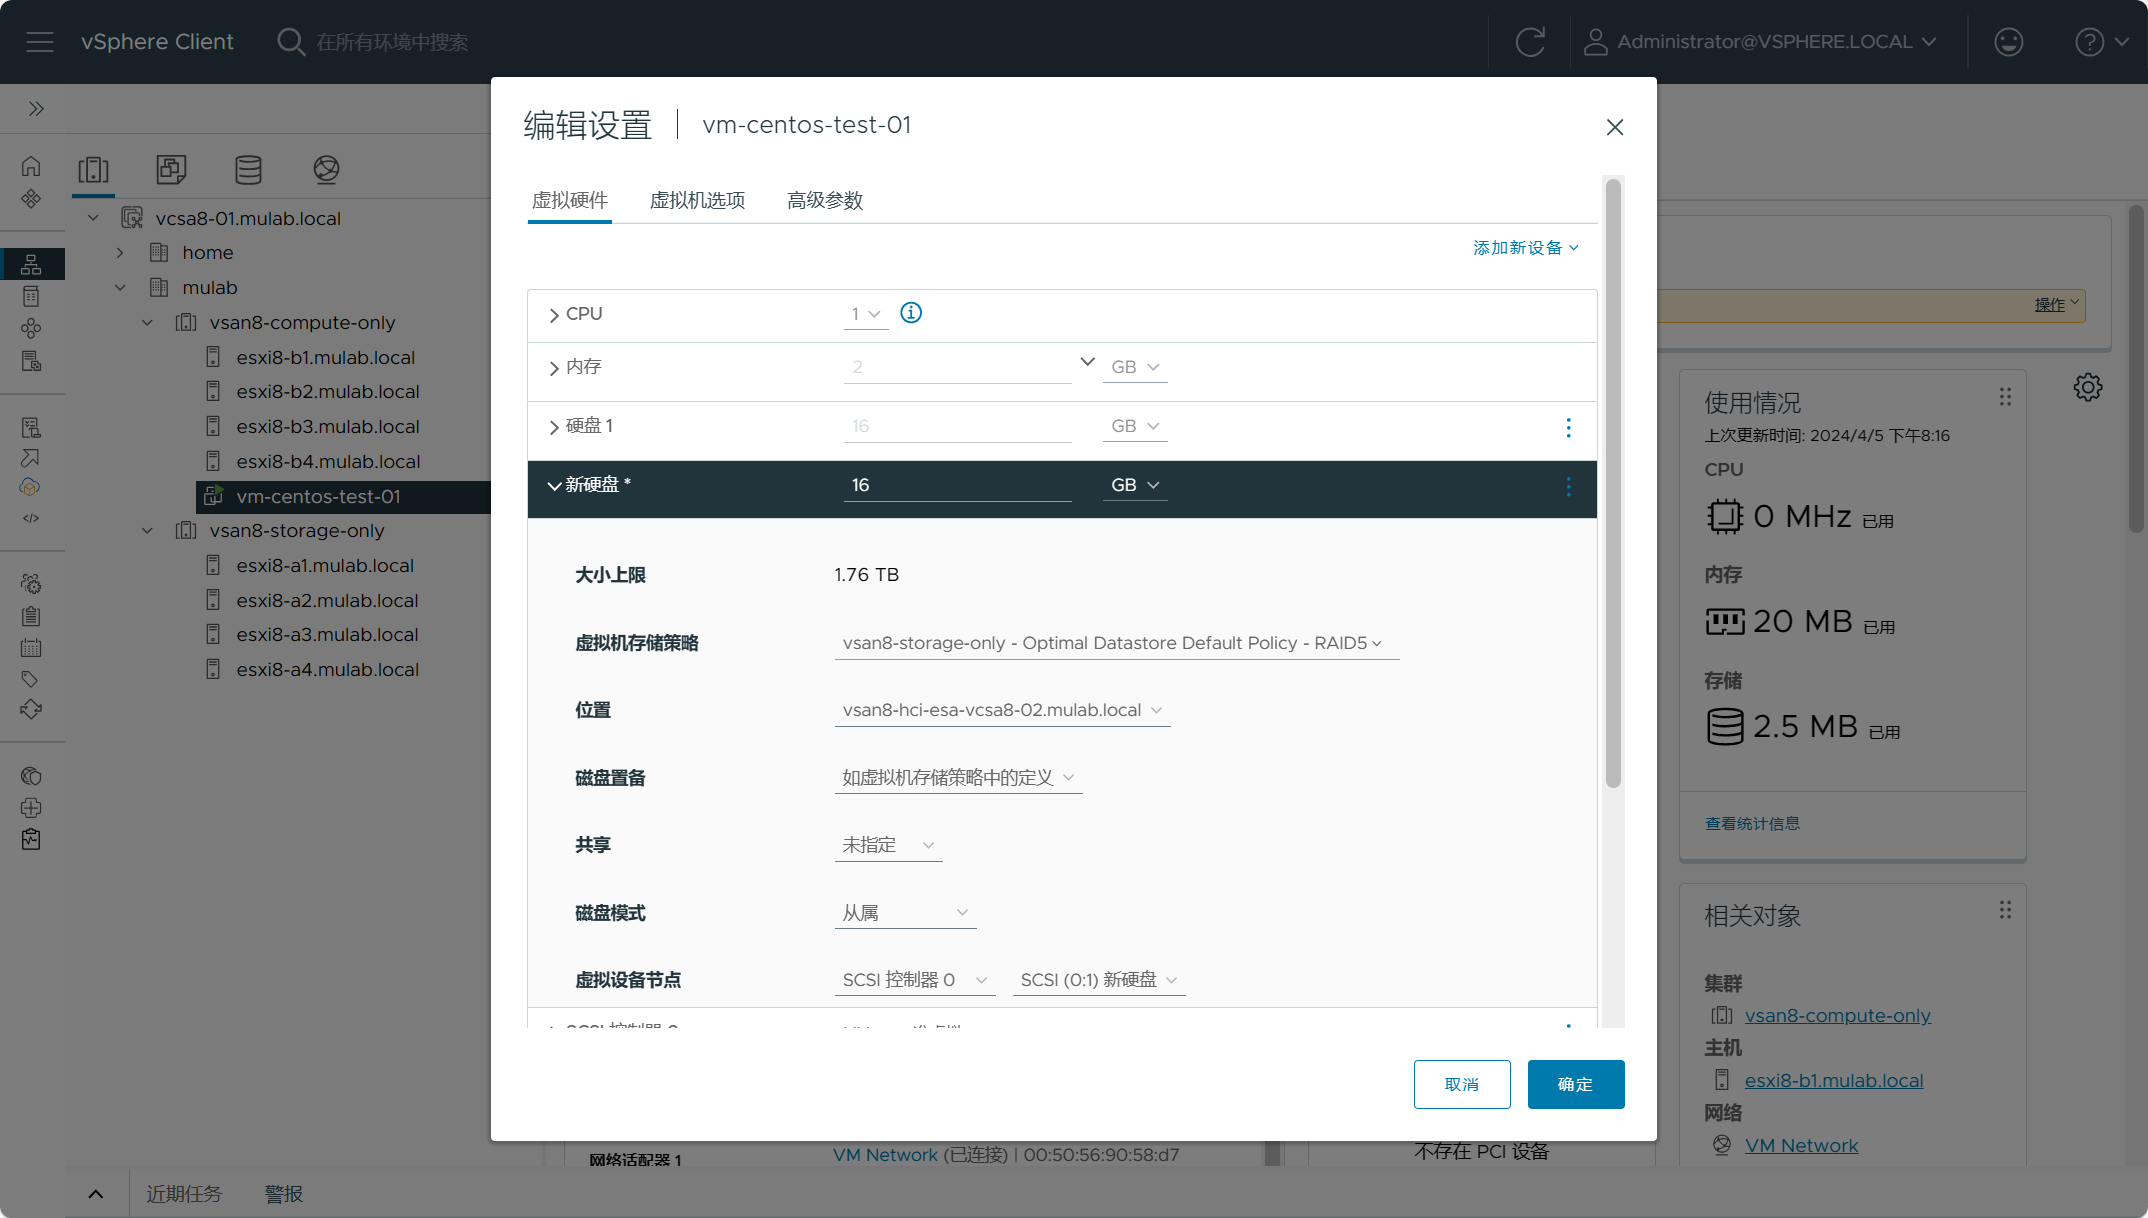The height and width of the screenshot is (1218, 2148).
Task: Switch to Hosts and Clusters view
Action: pyautogui.click(x=93, y=170)
